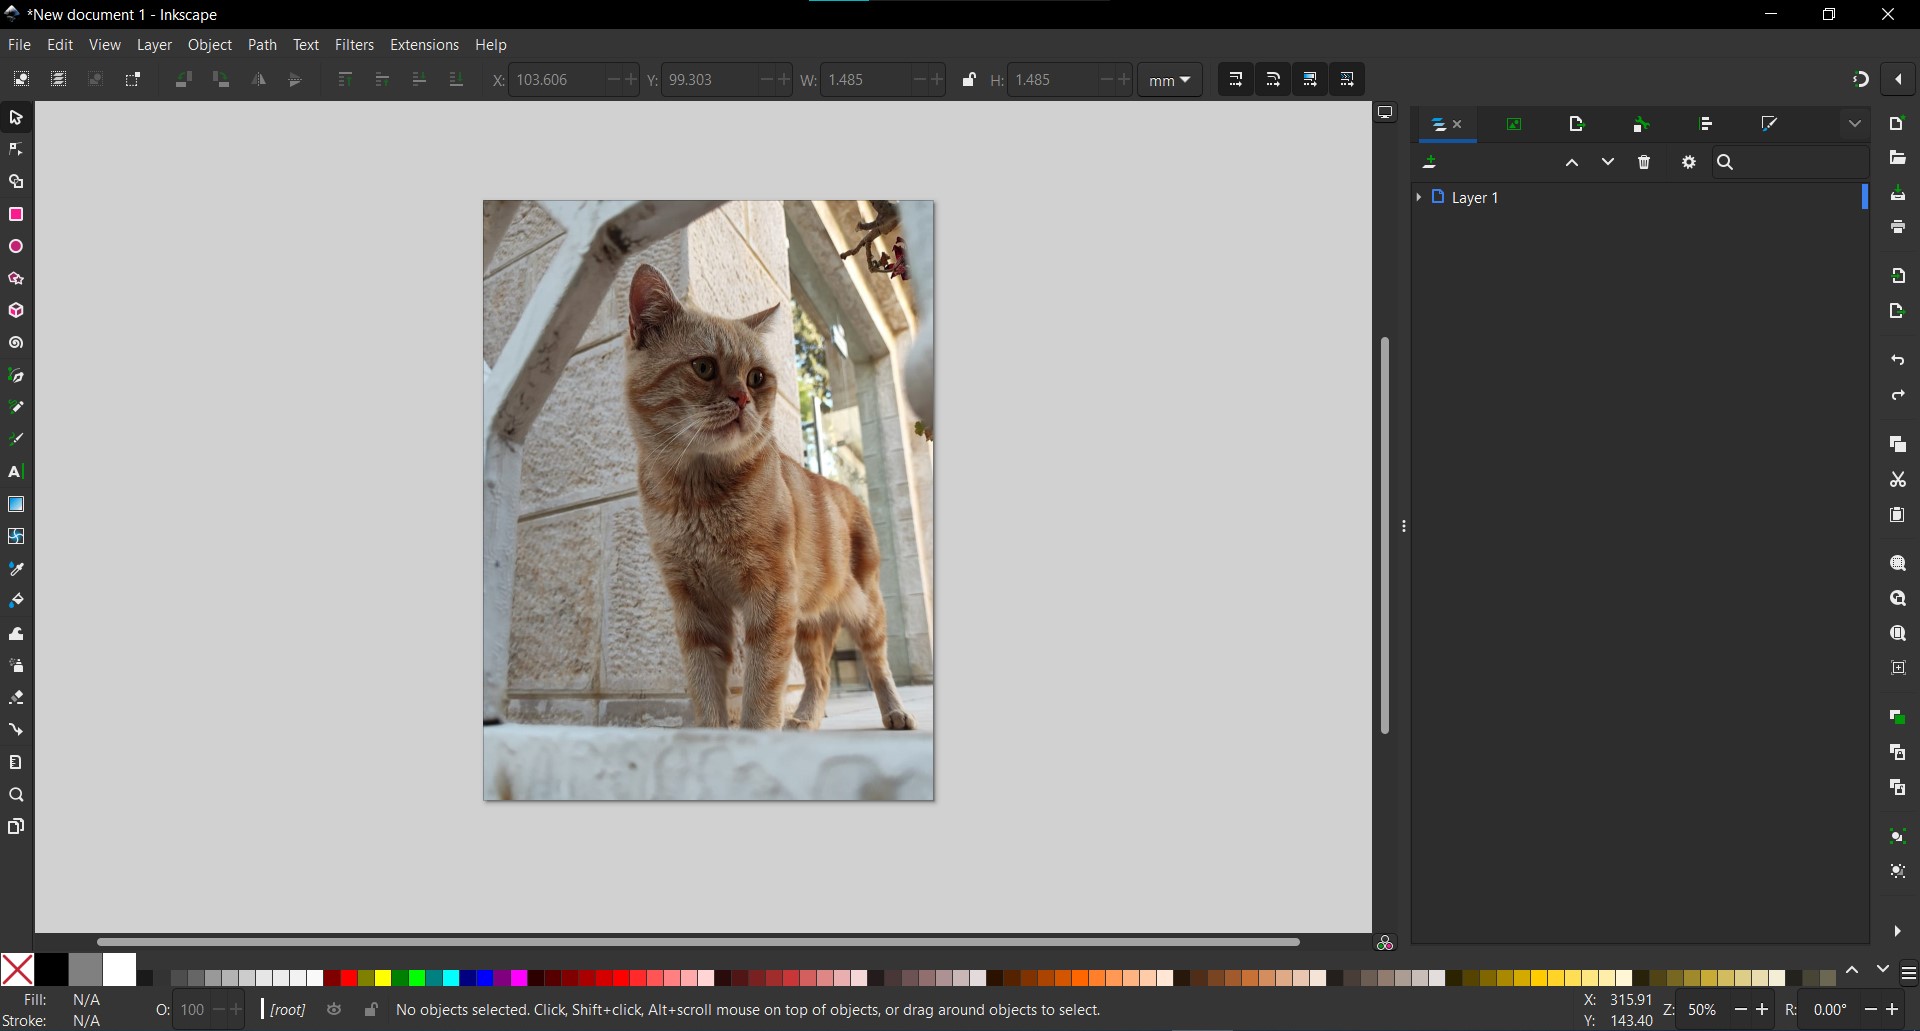Toggle scale stroke width with object
1920x1031 pixels.
[x=1236, y=80]
